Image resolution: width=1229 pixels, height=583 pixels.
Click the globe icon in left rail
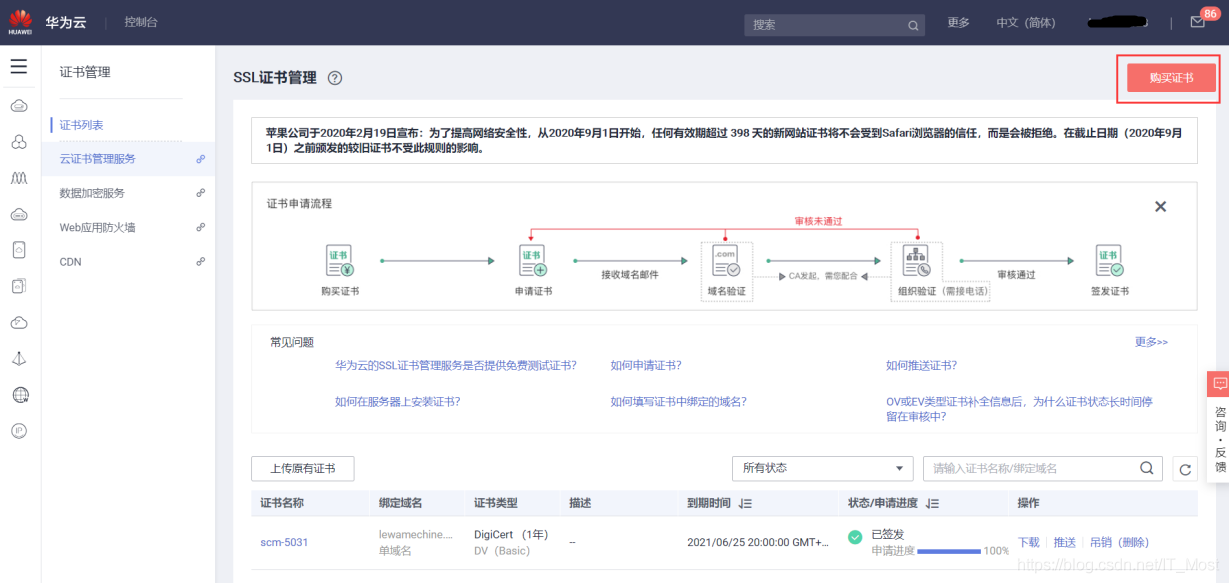[x=20, y=395]
